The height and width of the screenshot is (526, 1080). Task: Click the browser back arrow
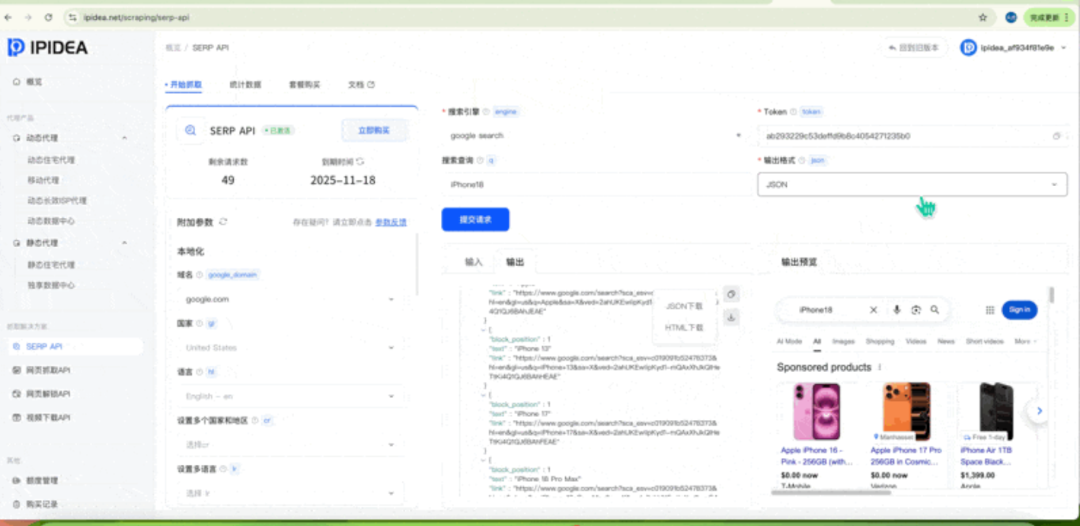click(x=8, y=17)
